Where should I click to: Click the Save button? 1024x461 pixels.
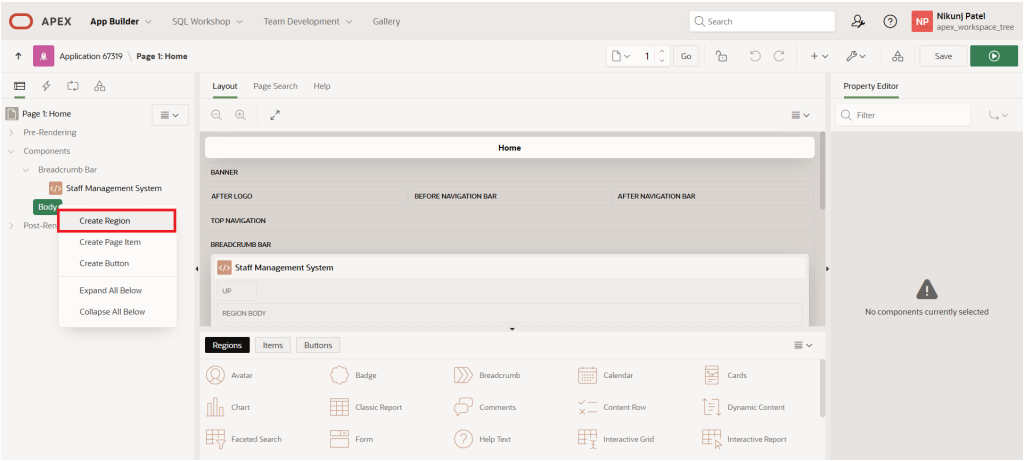click(x=942, y=56)
